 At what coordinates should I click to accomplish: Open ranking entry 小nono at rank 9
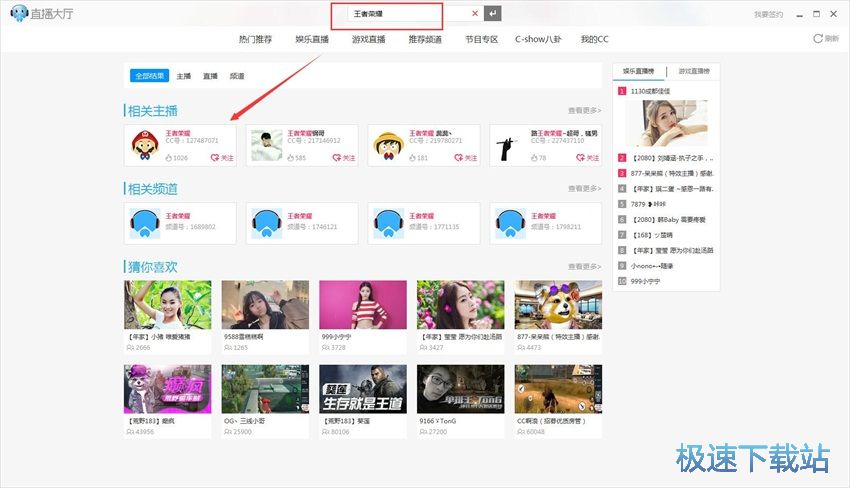pyautogui.click(x=652, y=266)
